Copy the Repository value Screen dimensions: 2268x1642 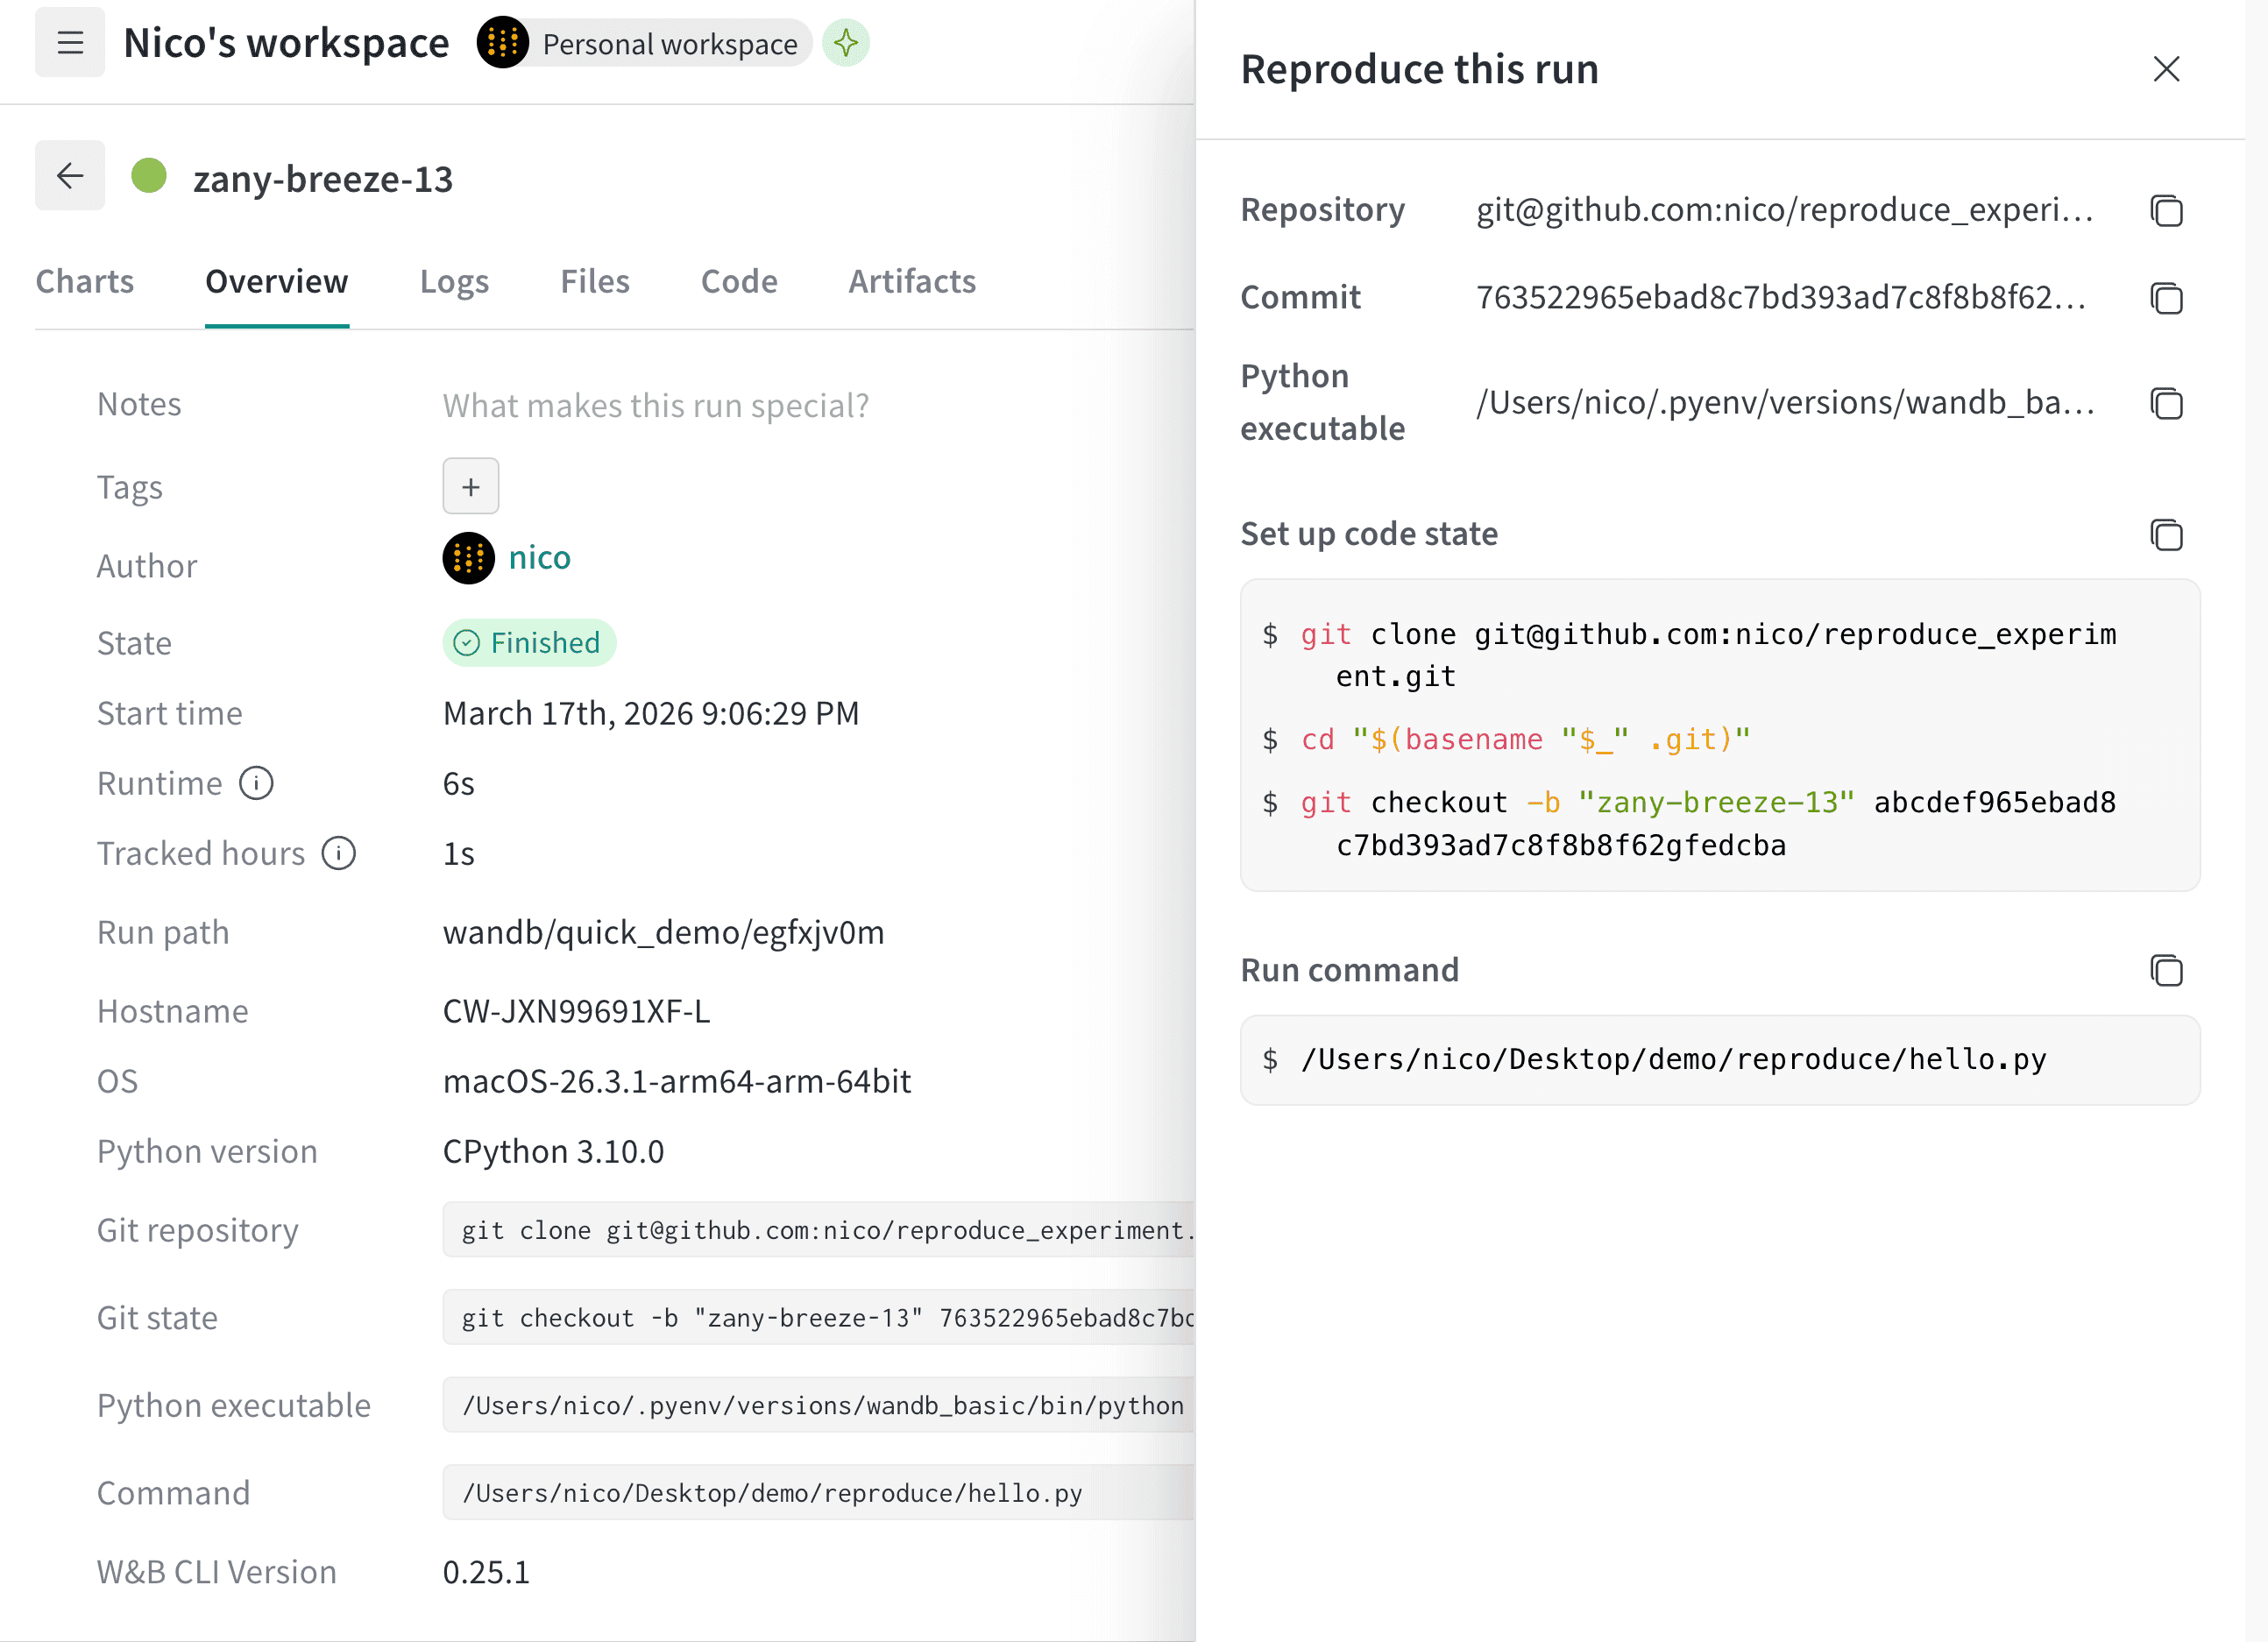coord(2166,210)
